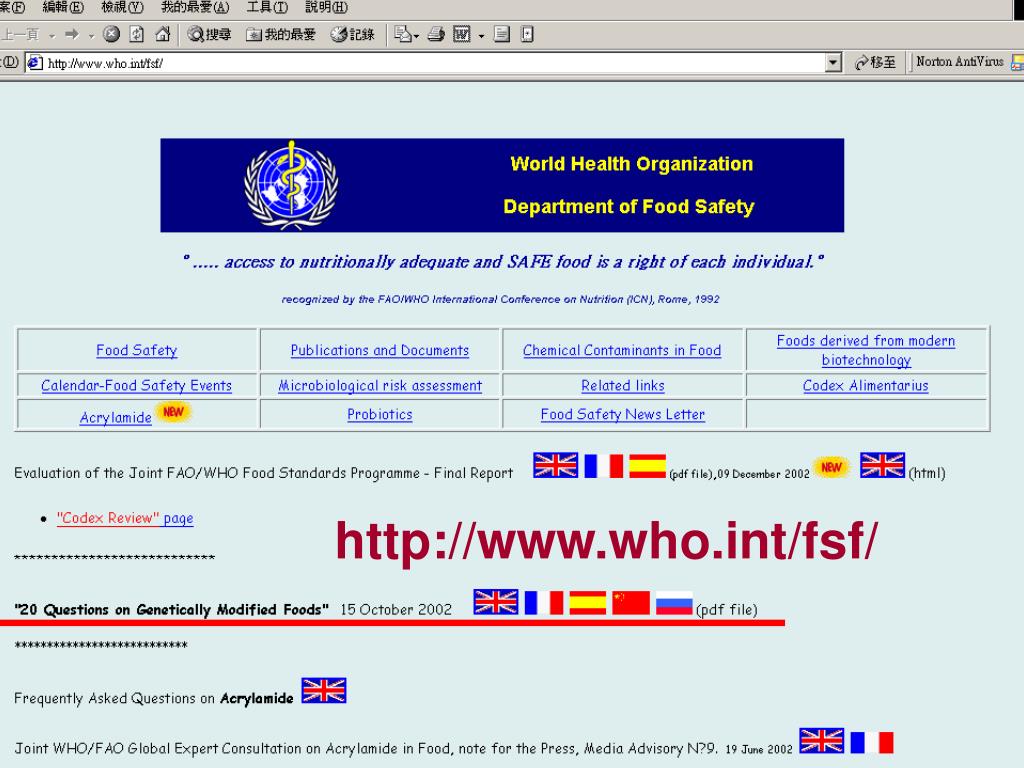Open Chinese flag PDF of 20 Questions

(x=631, y=603)
